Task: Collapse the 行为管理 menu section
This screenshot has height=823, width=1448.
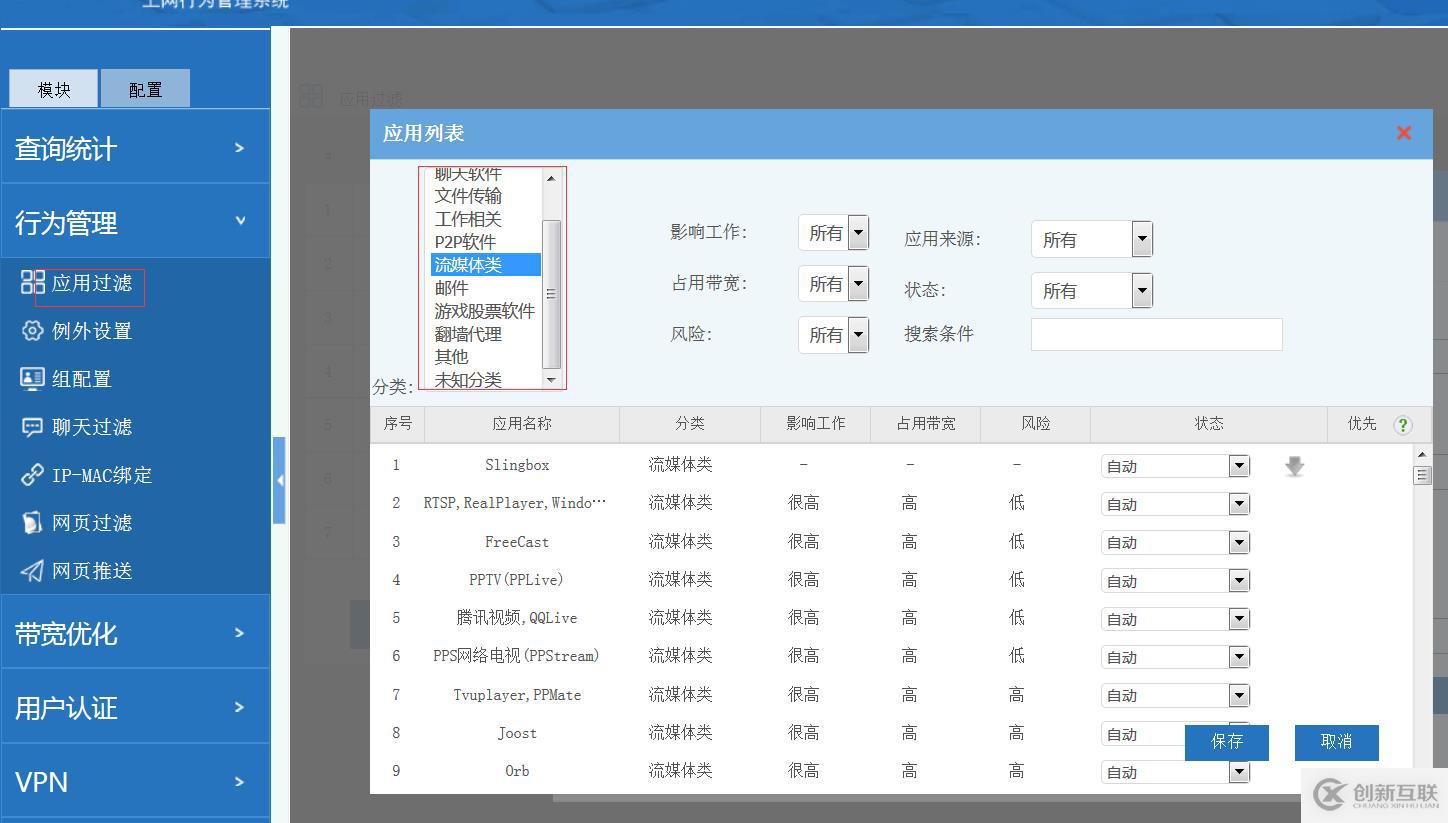Action: tap(135, 221)
